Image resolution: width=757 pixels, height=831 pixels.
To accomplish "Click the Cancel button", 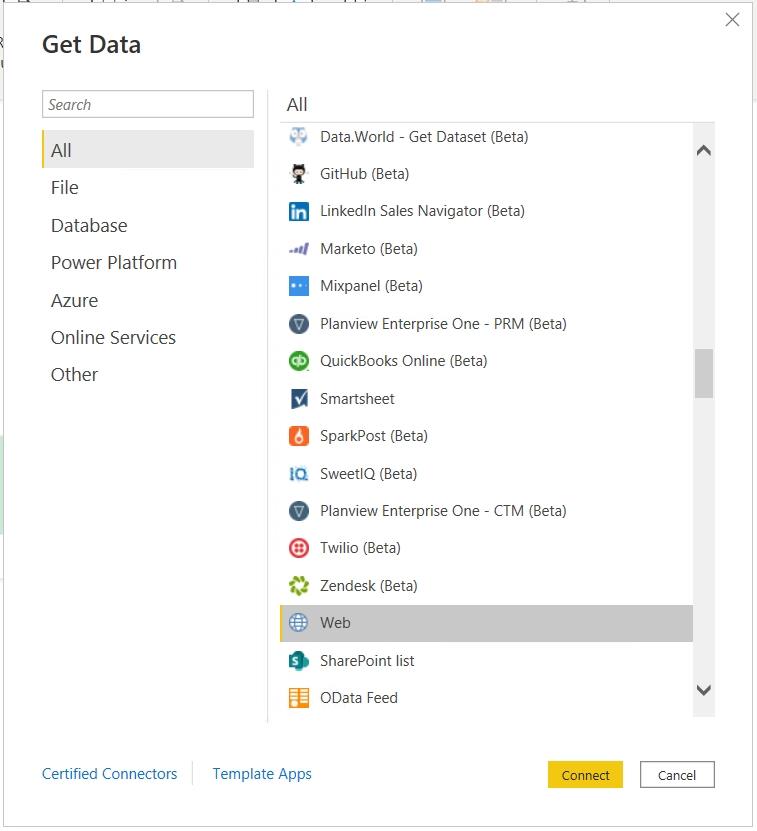I will point(677,775).
